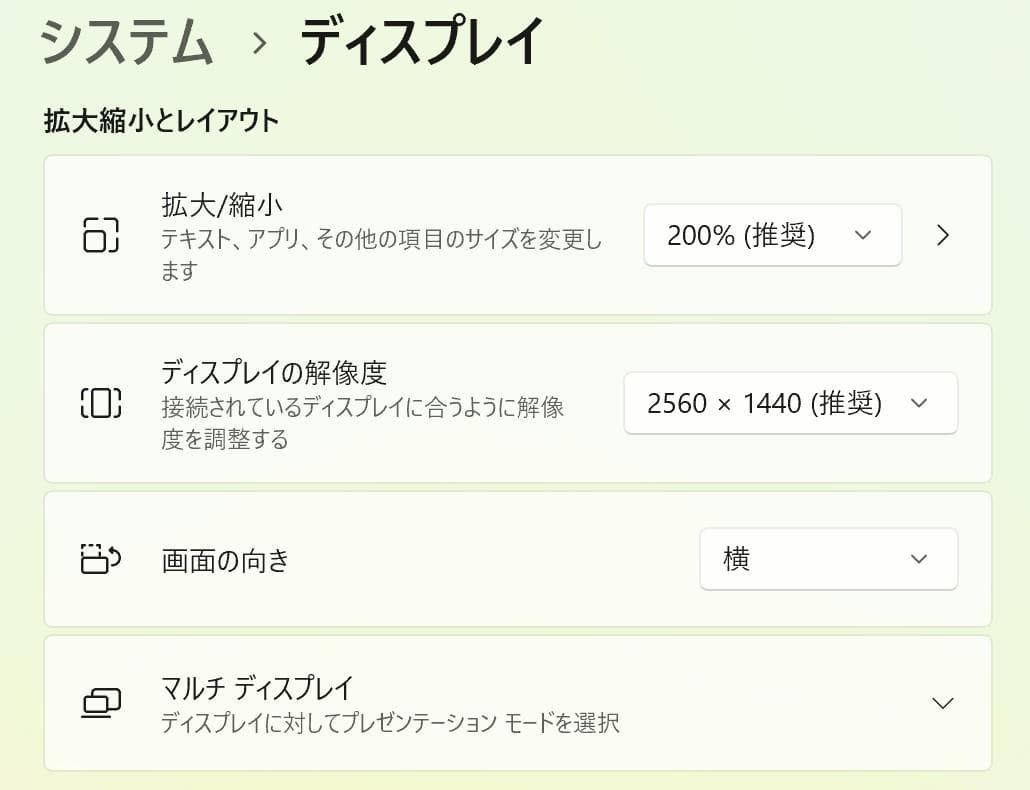Select the 画面の向き row label
The width and height of the screenshot is (1030, 790).
[225, 560]
